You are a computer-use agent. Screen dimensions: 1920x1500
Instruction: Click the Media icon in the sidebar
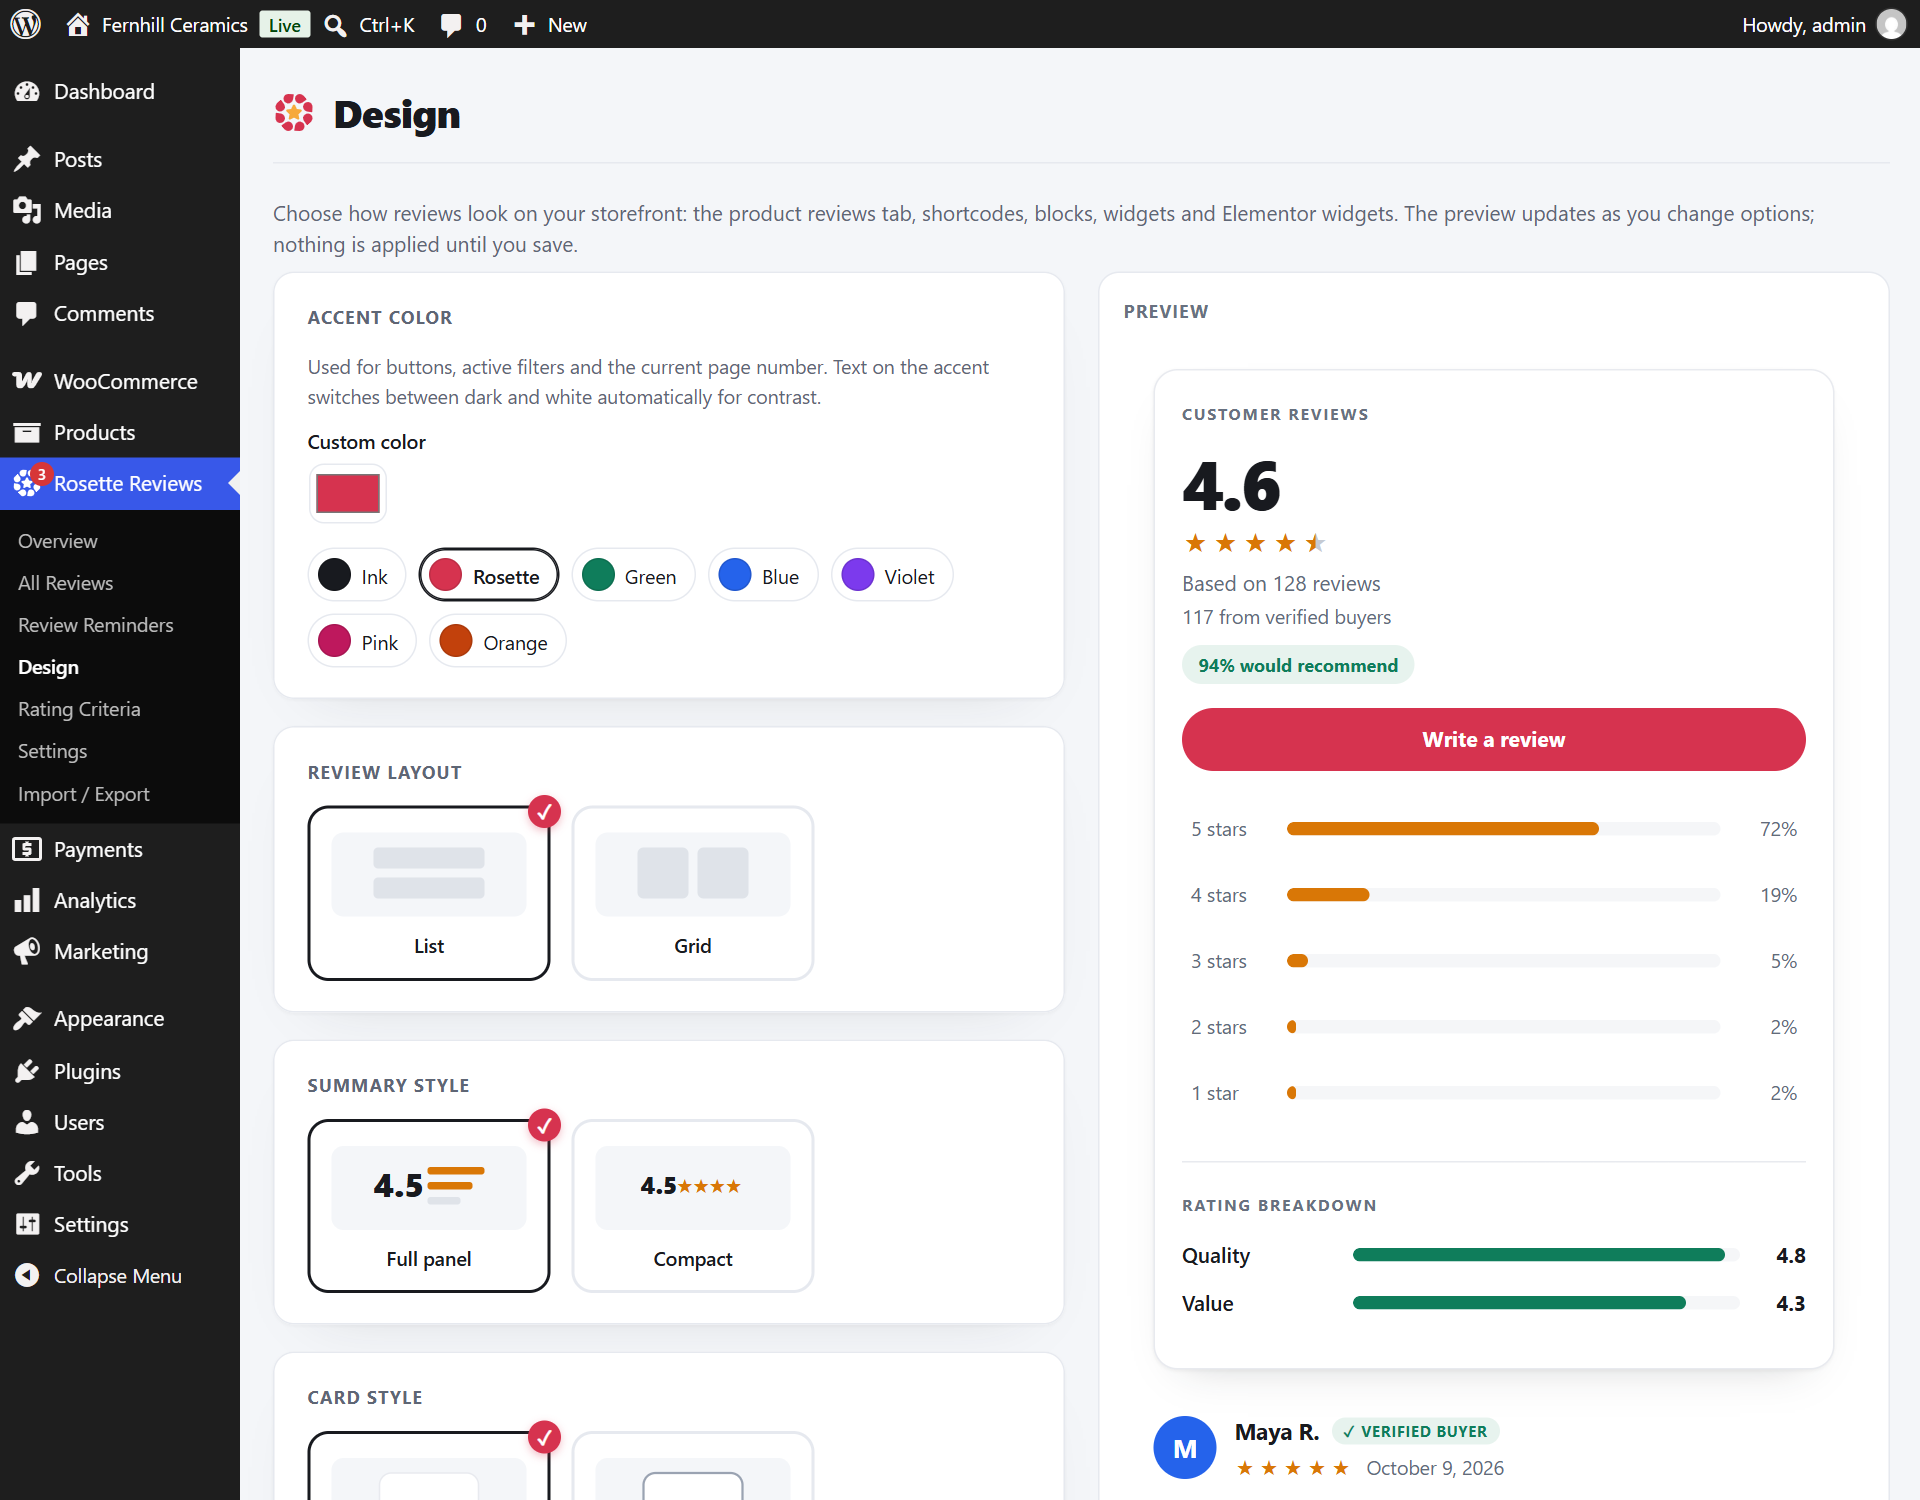point(27,210)
